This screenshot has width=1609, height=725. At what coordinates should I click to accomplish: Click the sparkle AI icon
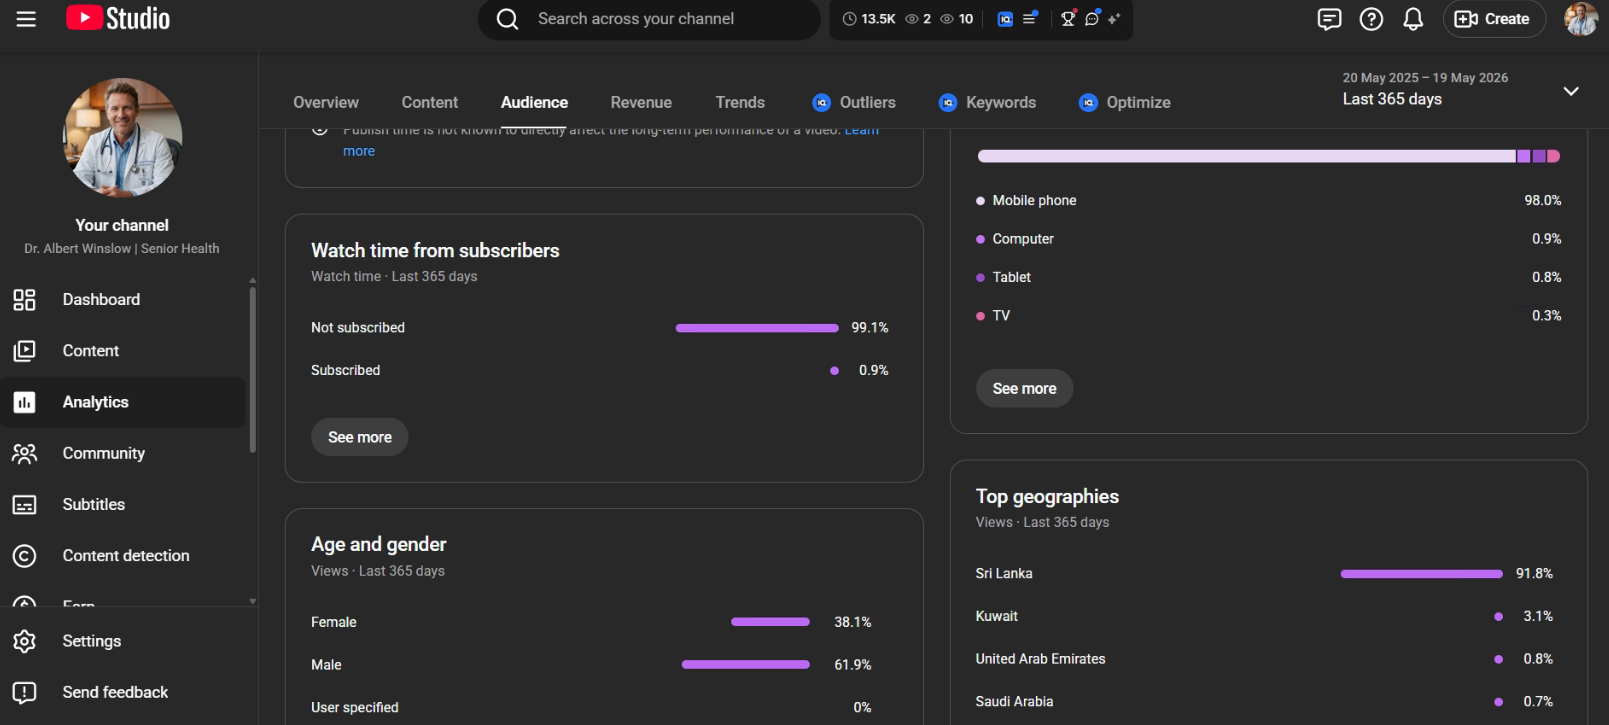click(1114, 18)
